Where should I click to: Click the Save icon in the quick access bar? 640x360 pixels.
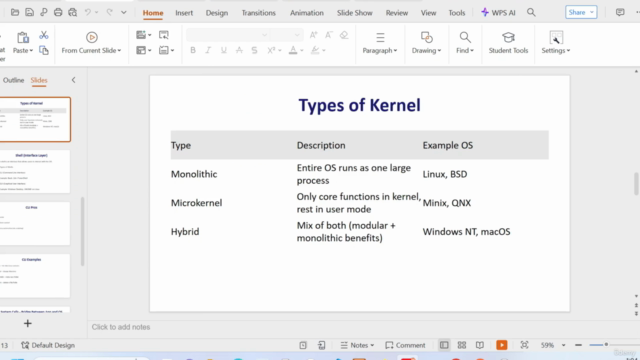(x=29, y=12)
